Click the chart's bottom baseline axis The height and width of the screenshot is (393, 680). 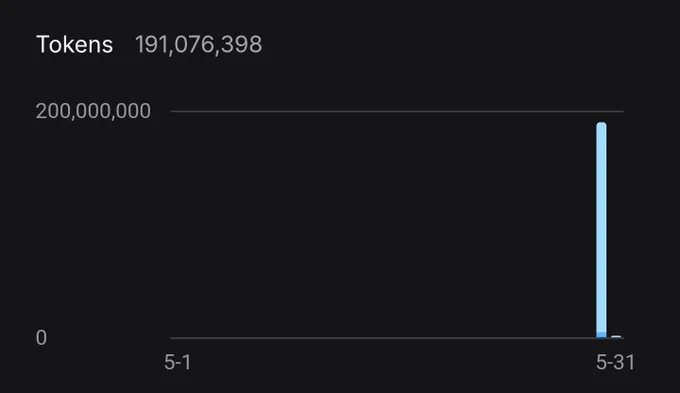tap(397, 338)
